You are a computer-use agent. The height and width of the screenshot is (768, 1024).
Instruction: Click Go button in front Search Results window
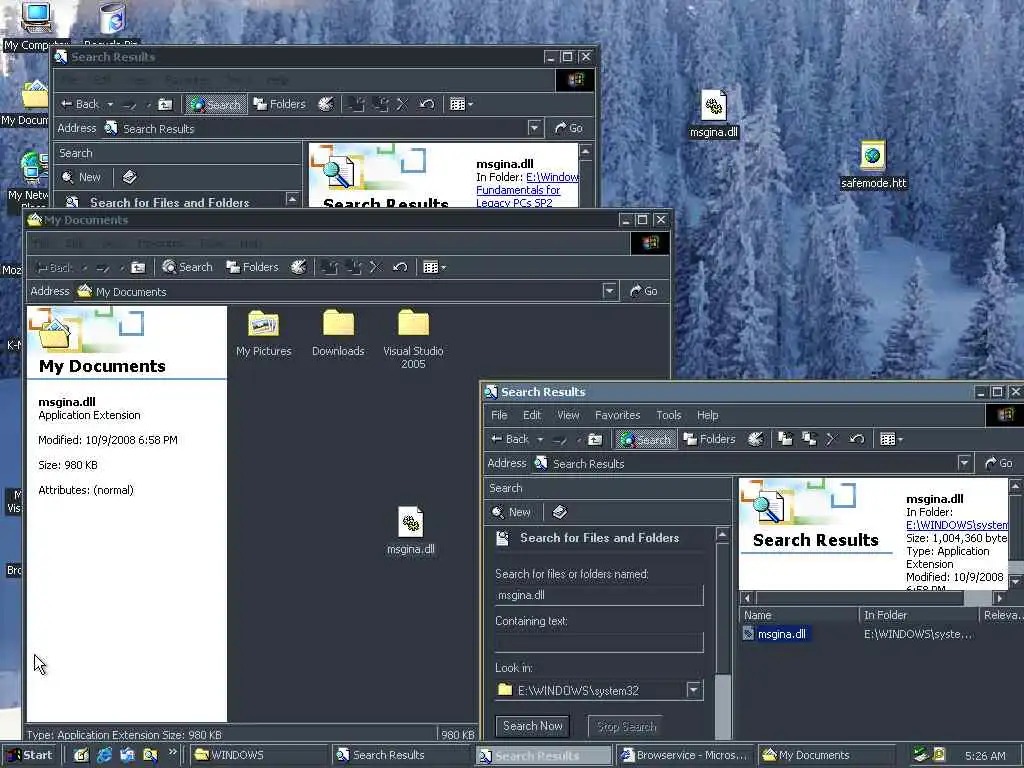999,463
